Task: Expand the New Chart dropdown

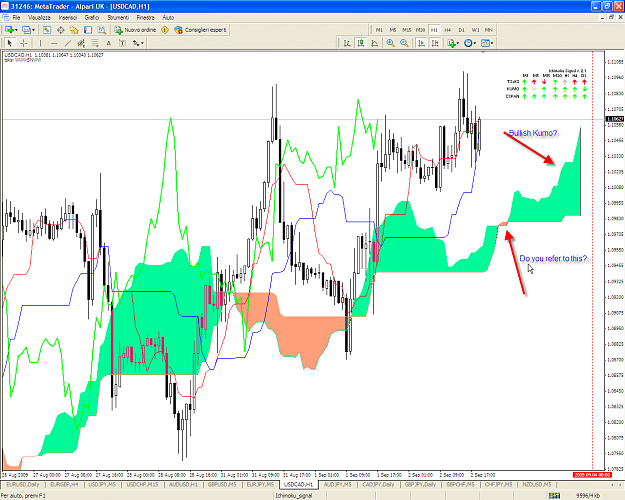Action: (x=16, y=30)
